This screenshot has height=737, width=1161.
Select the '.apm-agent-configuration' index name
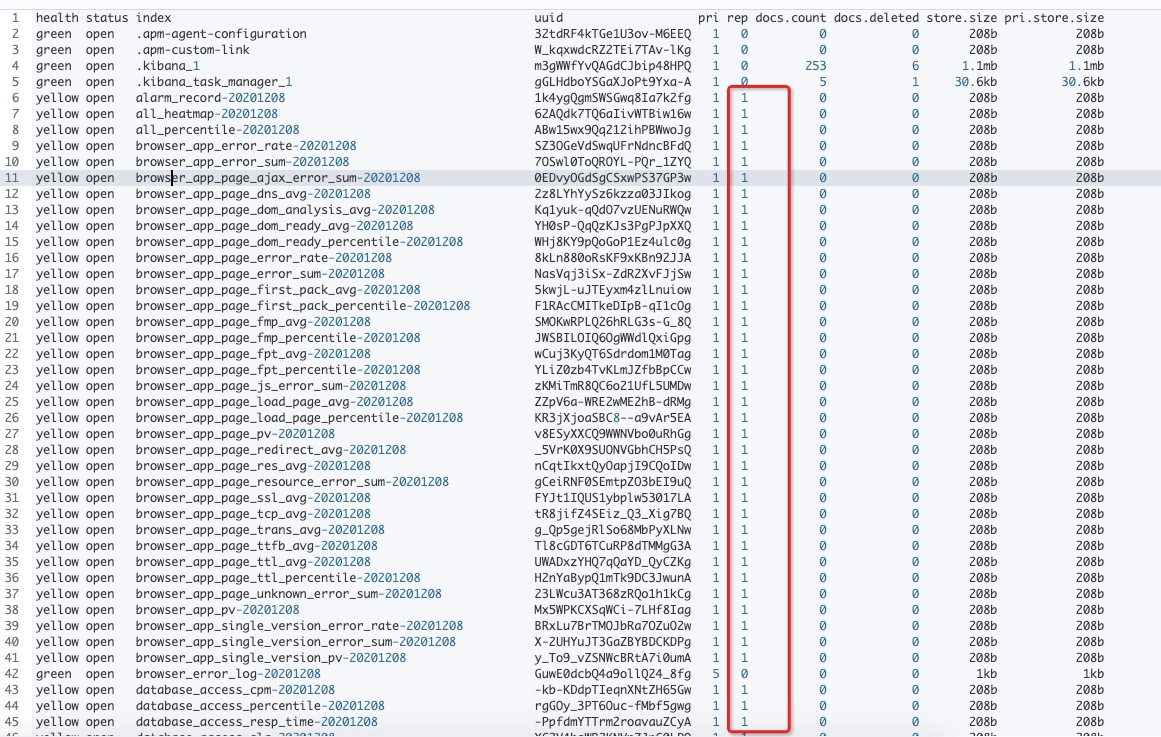click(221, 34)
